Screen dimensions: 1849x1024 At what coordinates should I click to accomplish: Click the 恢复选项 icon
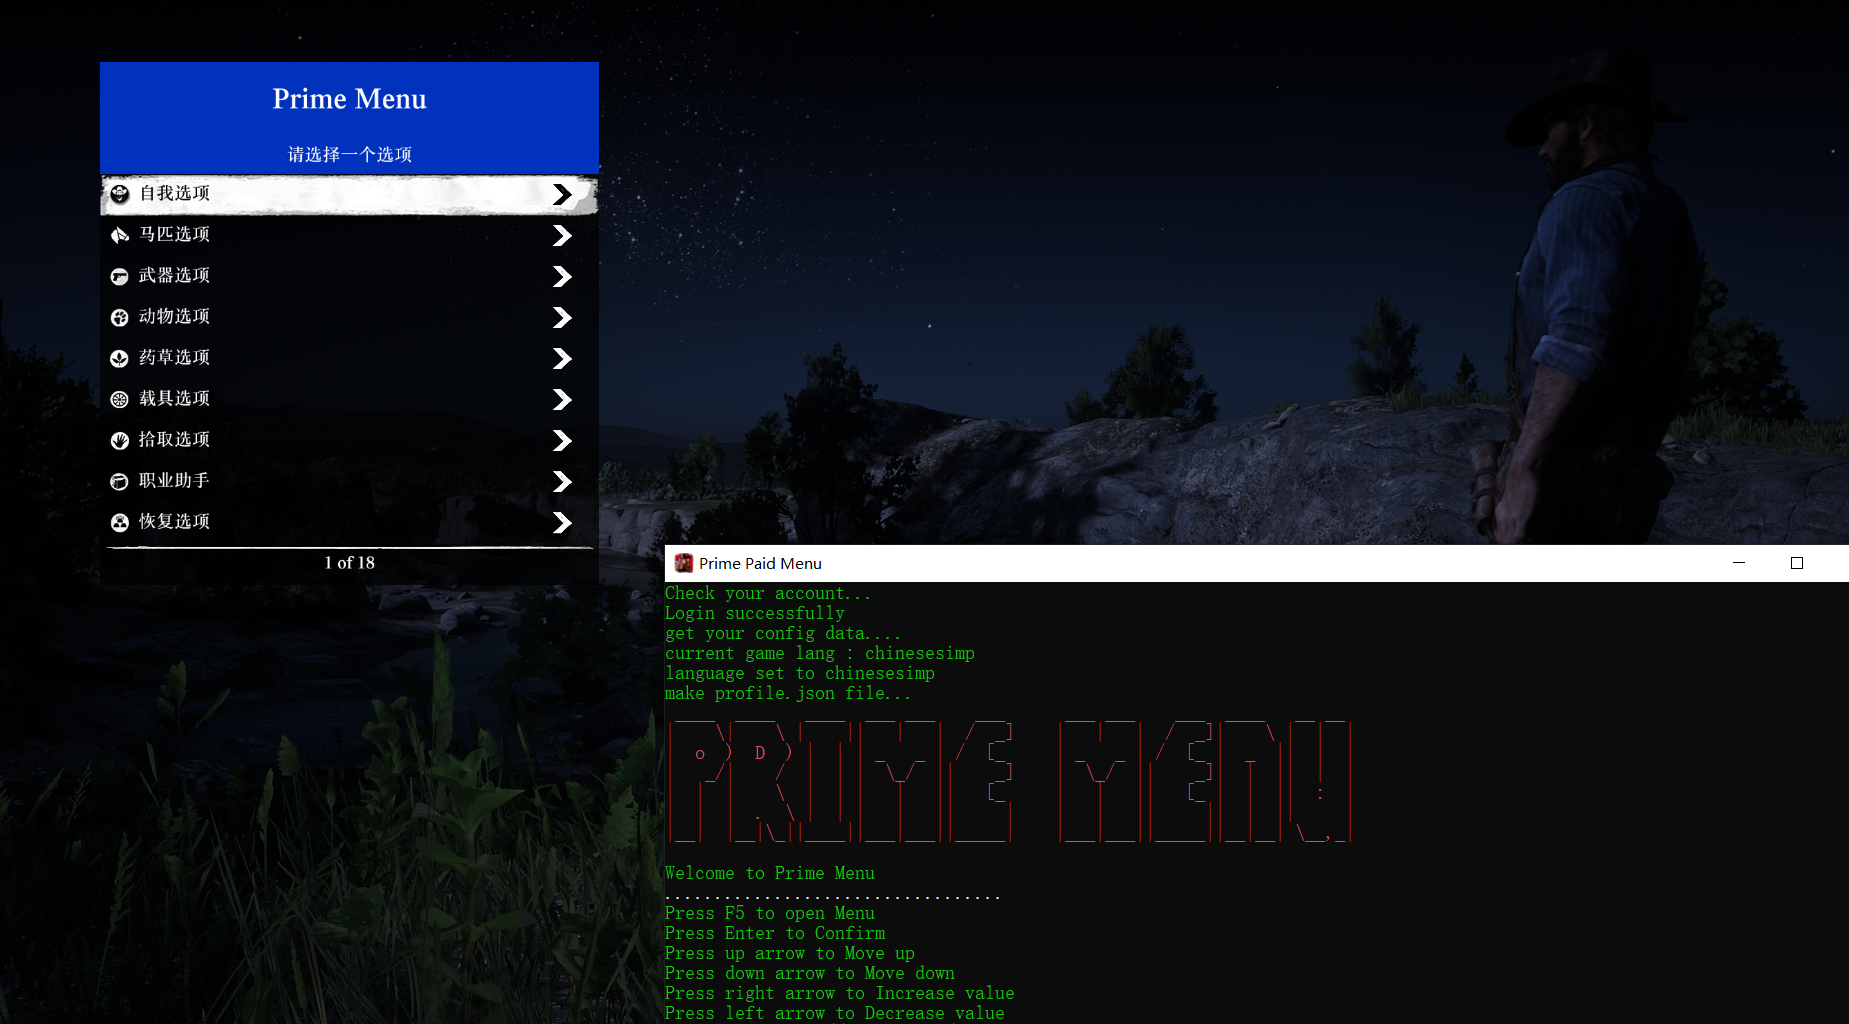120,522
